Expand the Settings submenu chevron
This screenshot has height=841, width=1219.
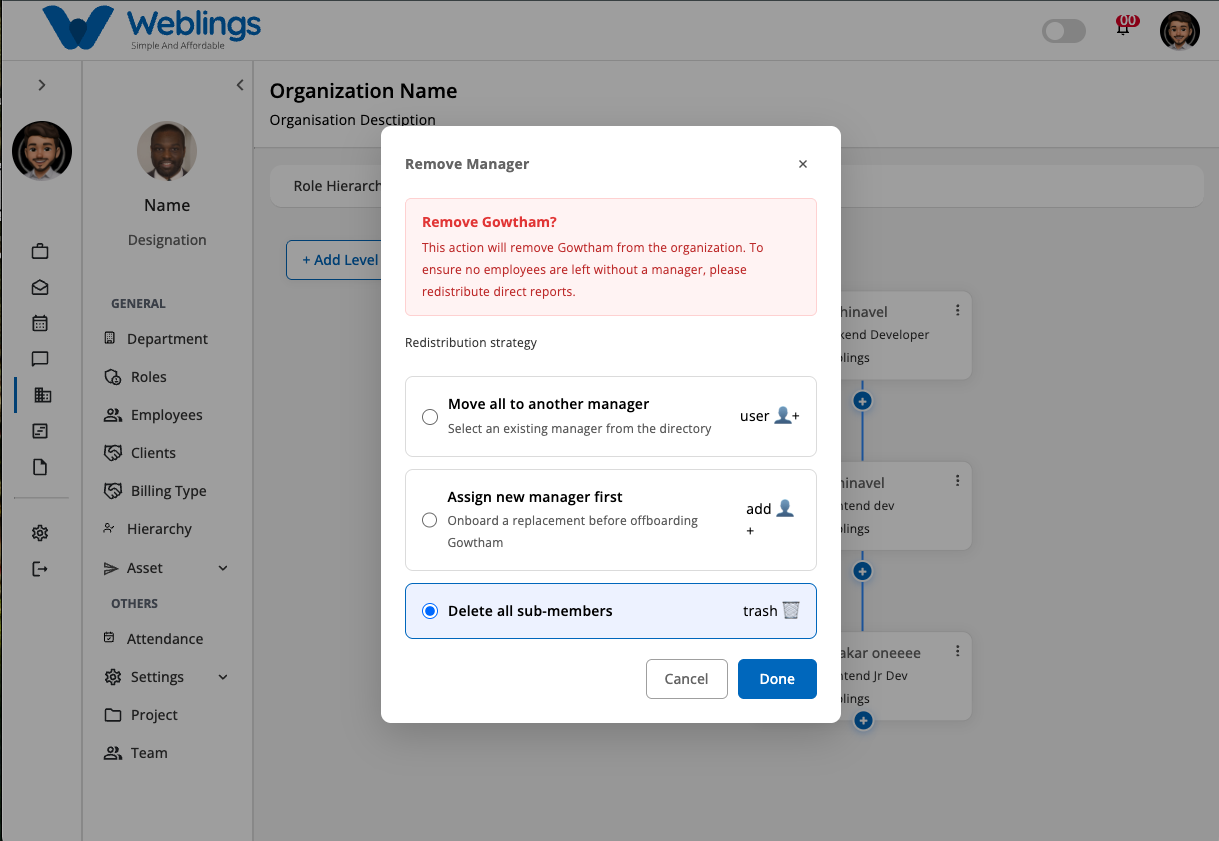223,677
